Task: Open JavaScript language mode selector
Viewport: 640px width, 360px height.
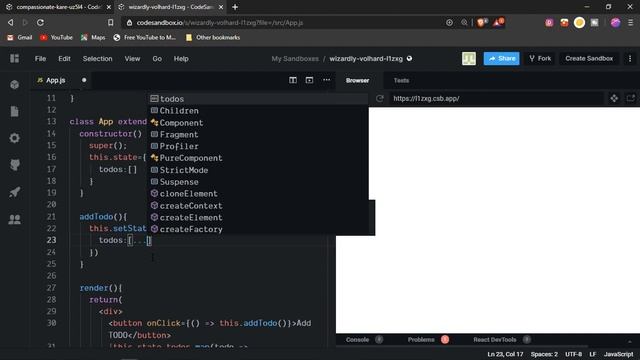Action: click(x=618, y=354)
